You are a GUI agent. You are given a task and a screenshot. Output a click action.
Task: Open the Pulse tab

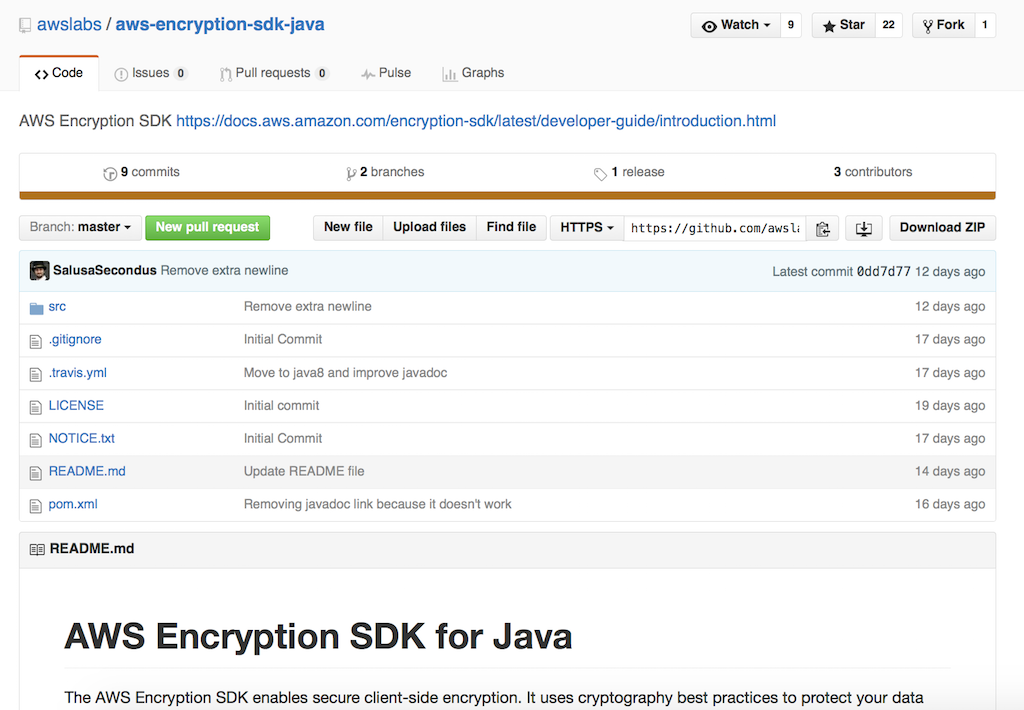pos(386,73)
